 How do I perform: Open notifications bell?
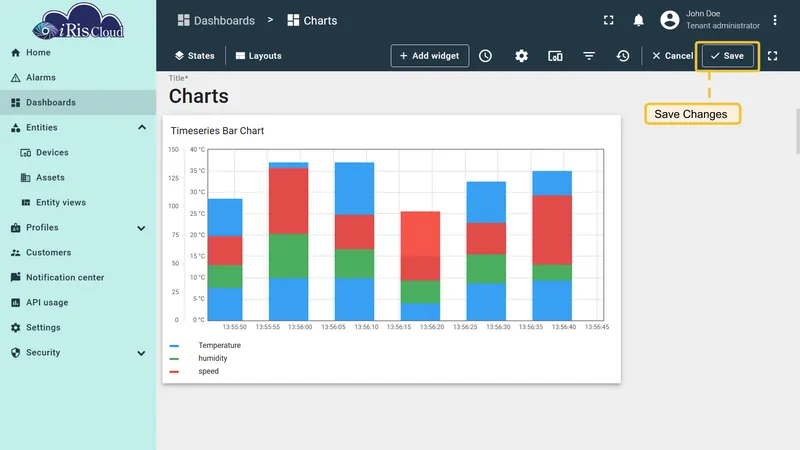pos(638,20)
